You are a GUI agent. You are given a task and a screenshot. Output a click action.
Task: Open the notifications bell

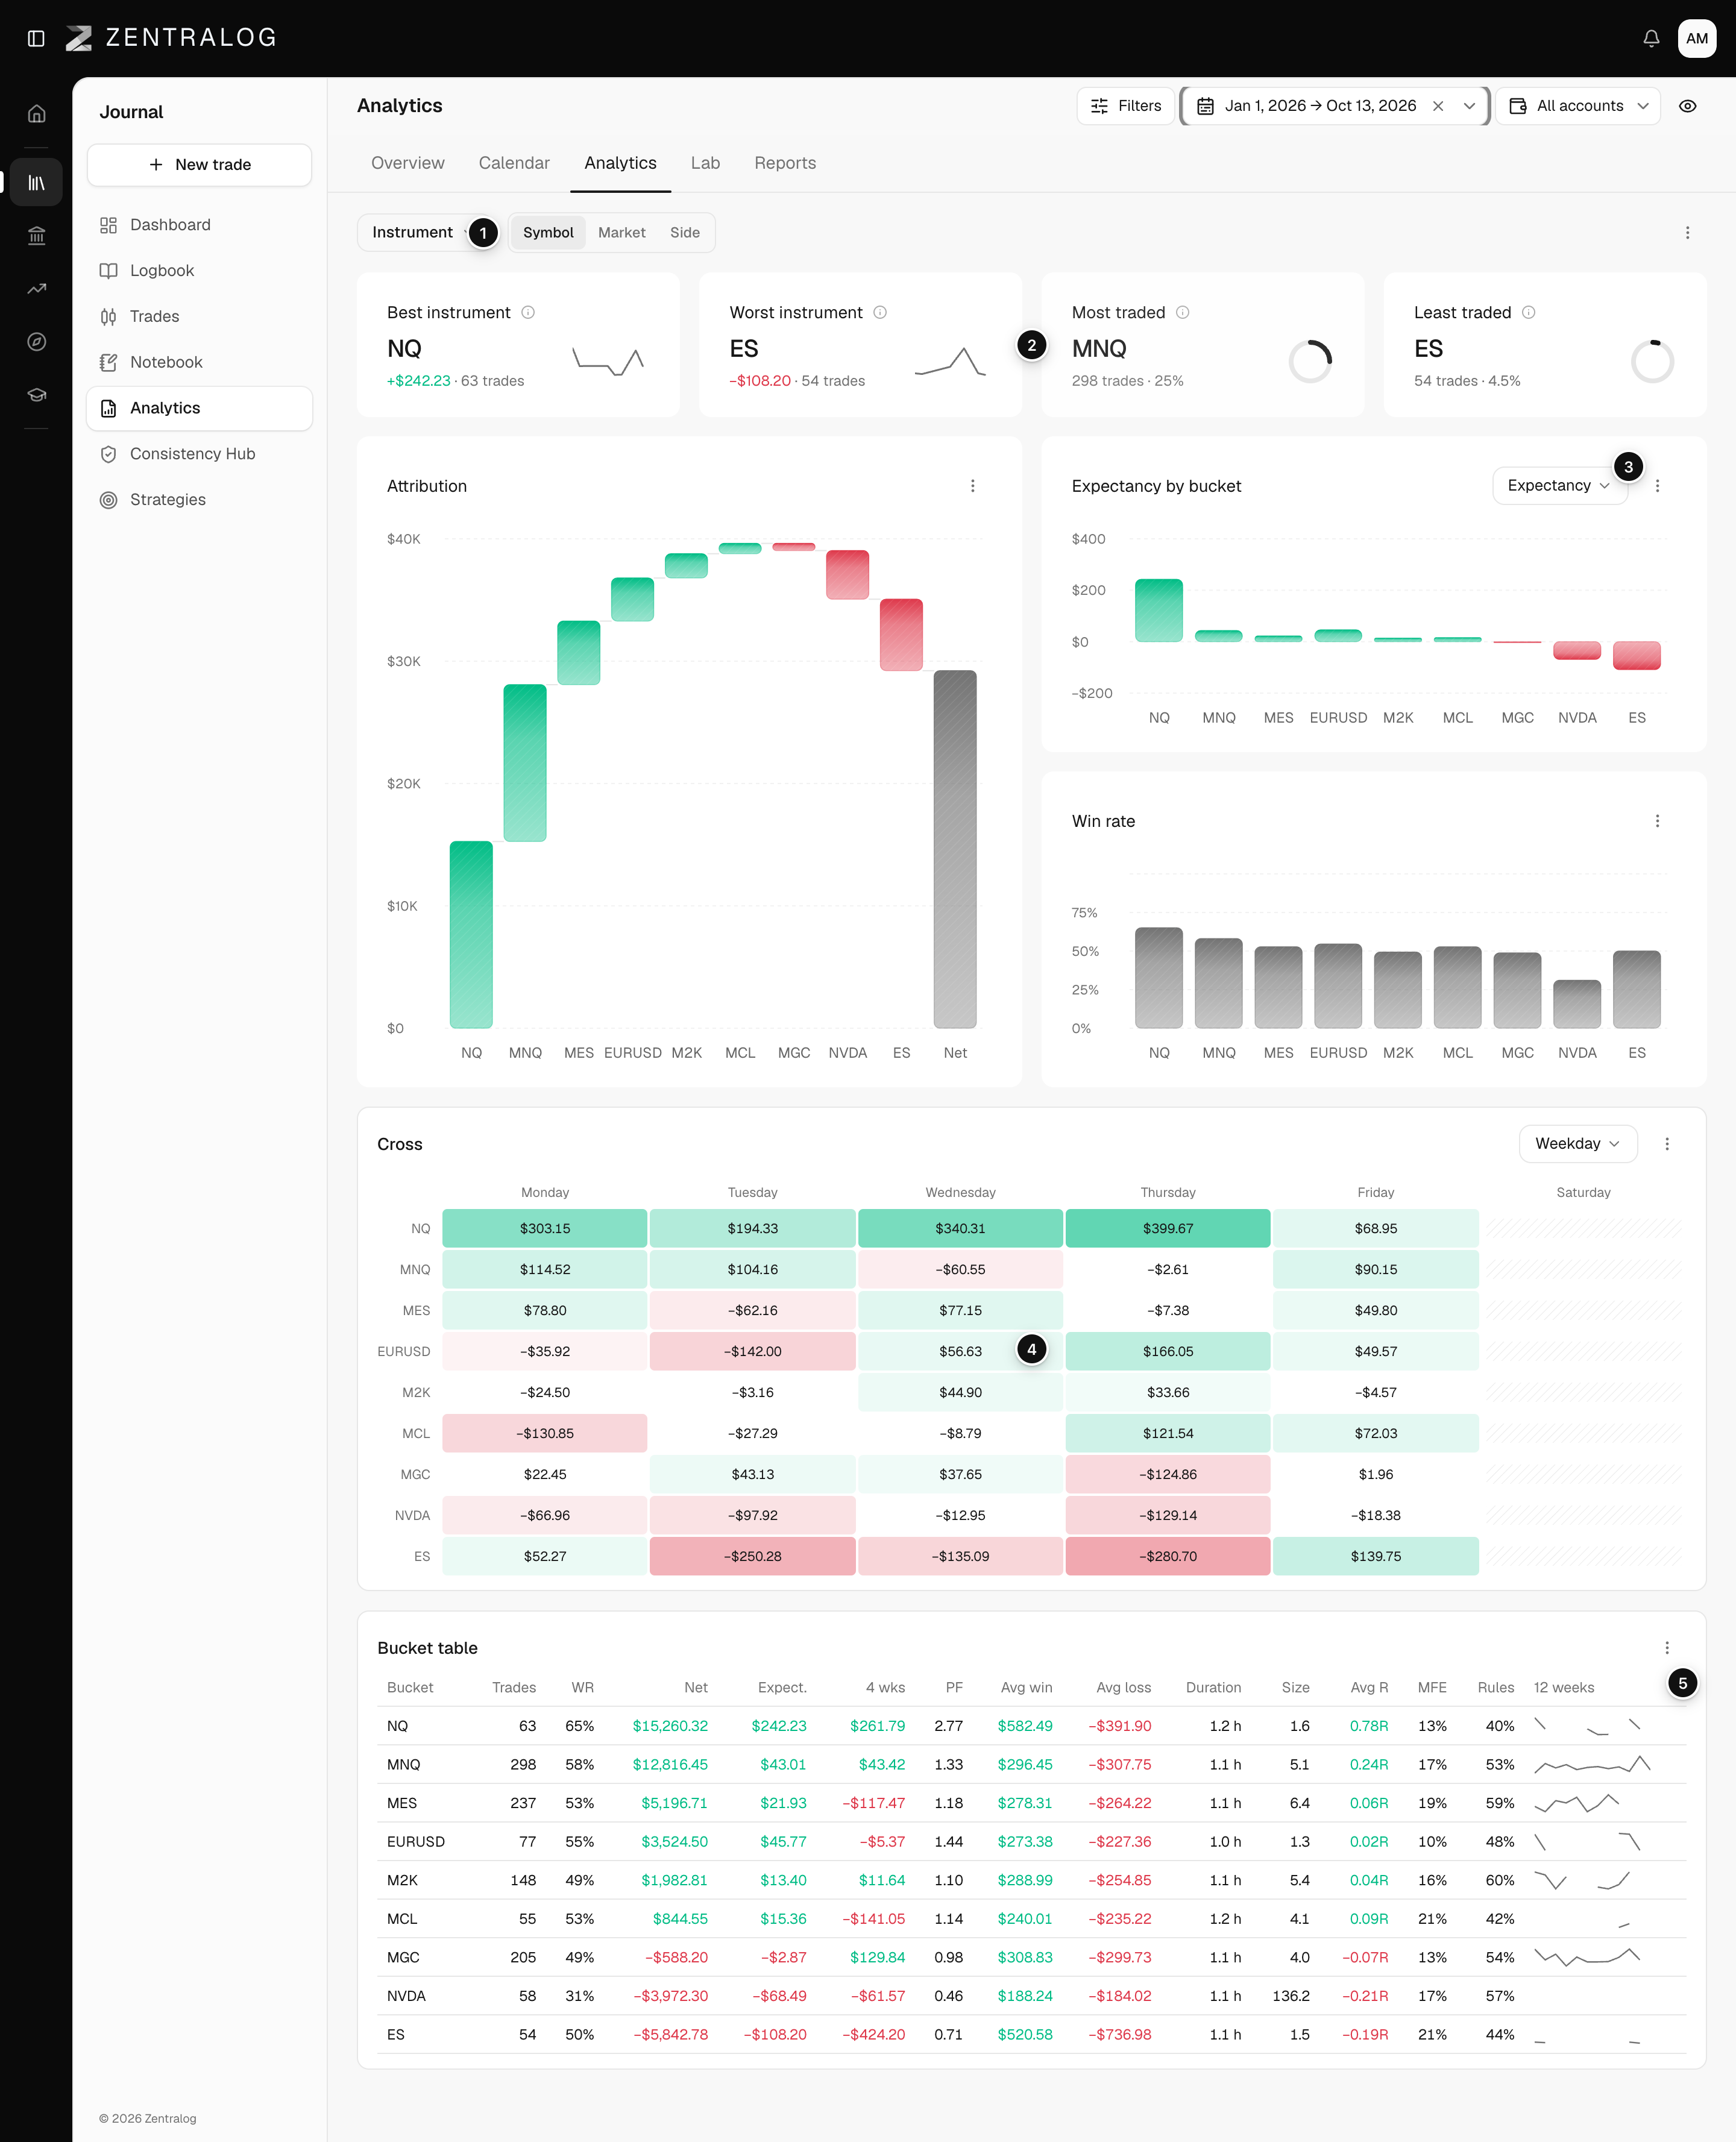click(1651, 38)
